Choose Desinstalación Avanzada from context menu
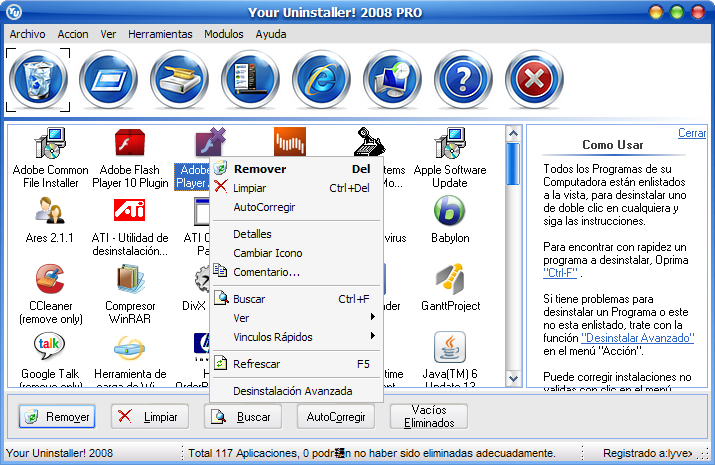 [292, 391]
